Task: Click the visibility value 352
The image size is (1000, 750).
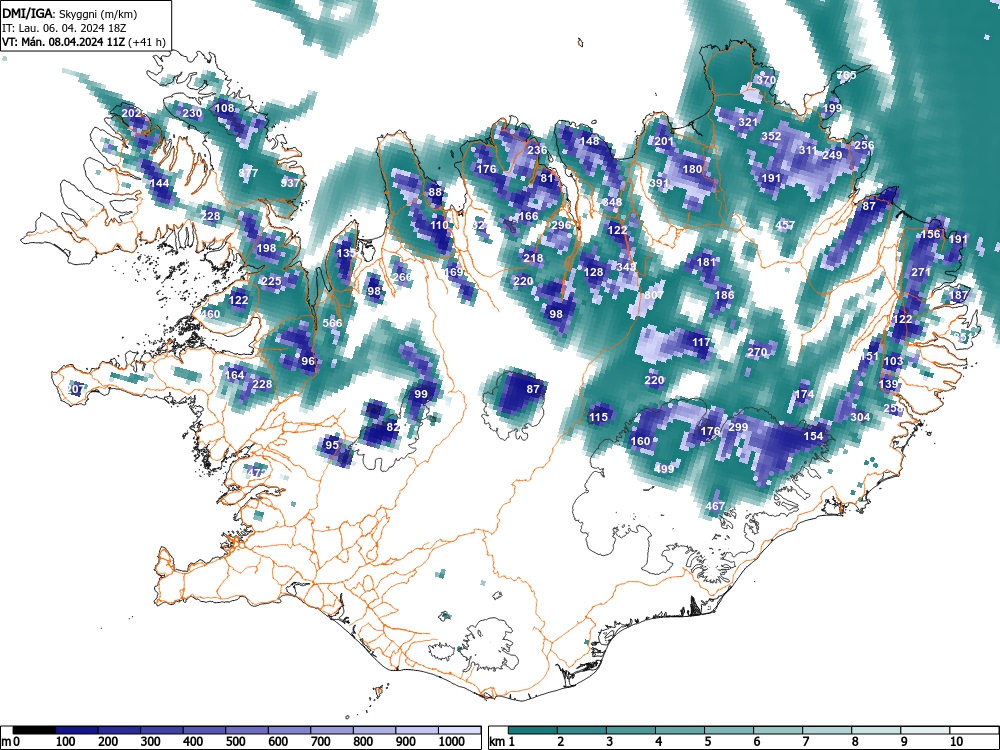Action: pyautogui.click(x=771, y=136)
